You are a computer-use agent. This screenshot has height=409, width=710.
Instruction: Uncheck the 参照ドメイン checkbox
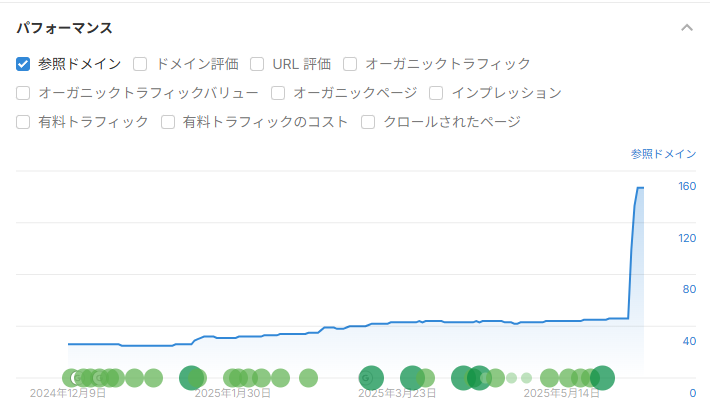pyautogui.click(x=23, y=64)
